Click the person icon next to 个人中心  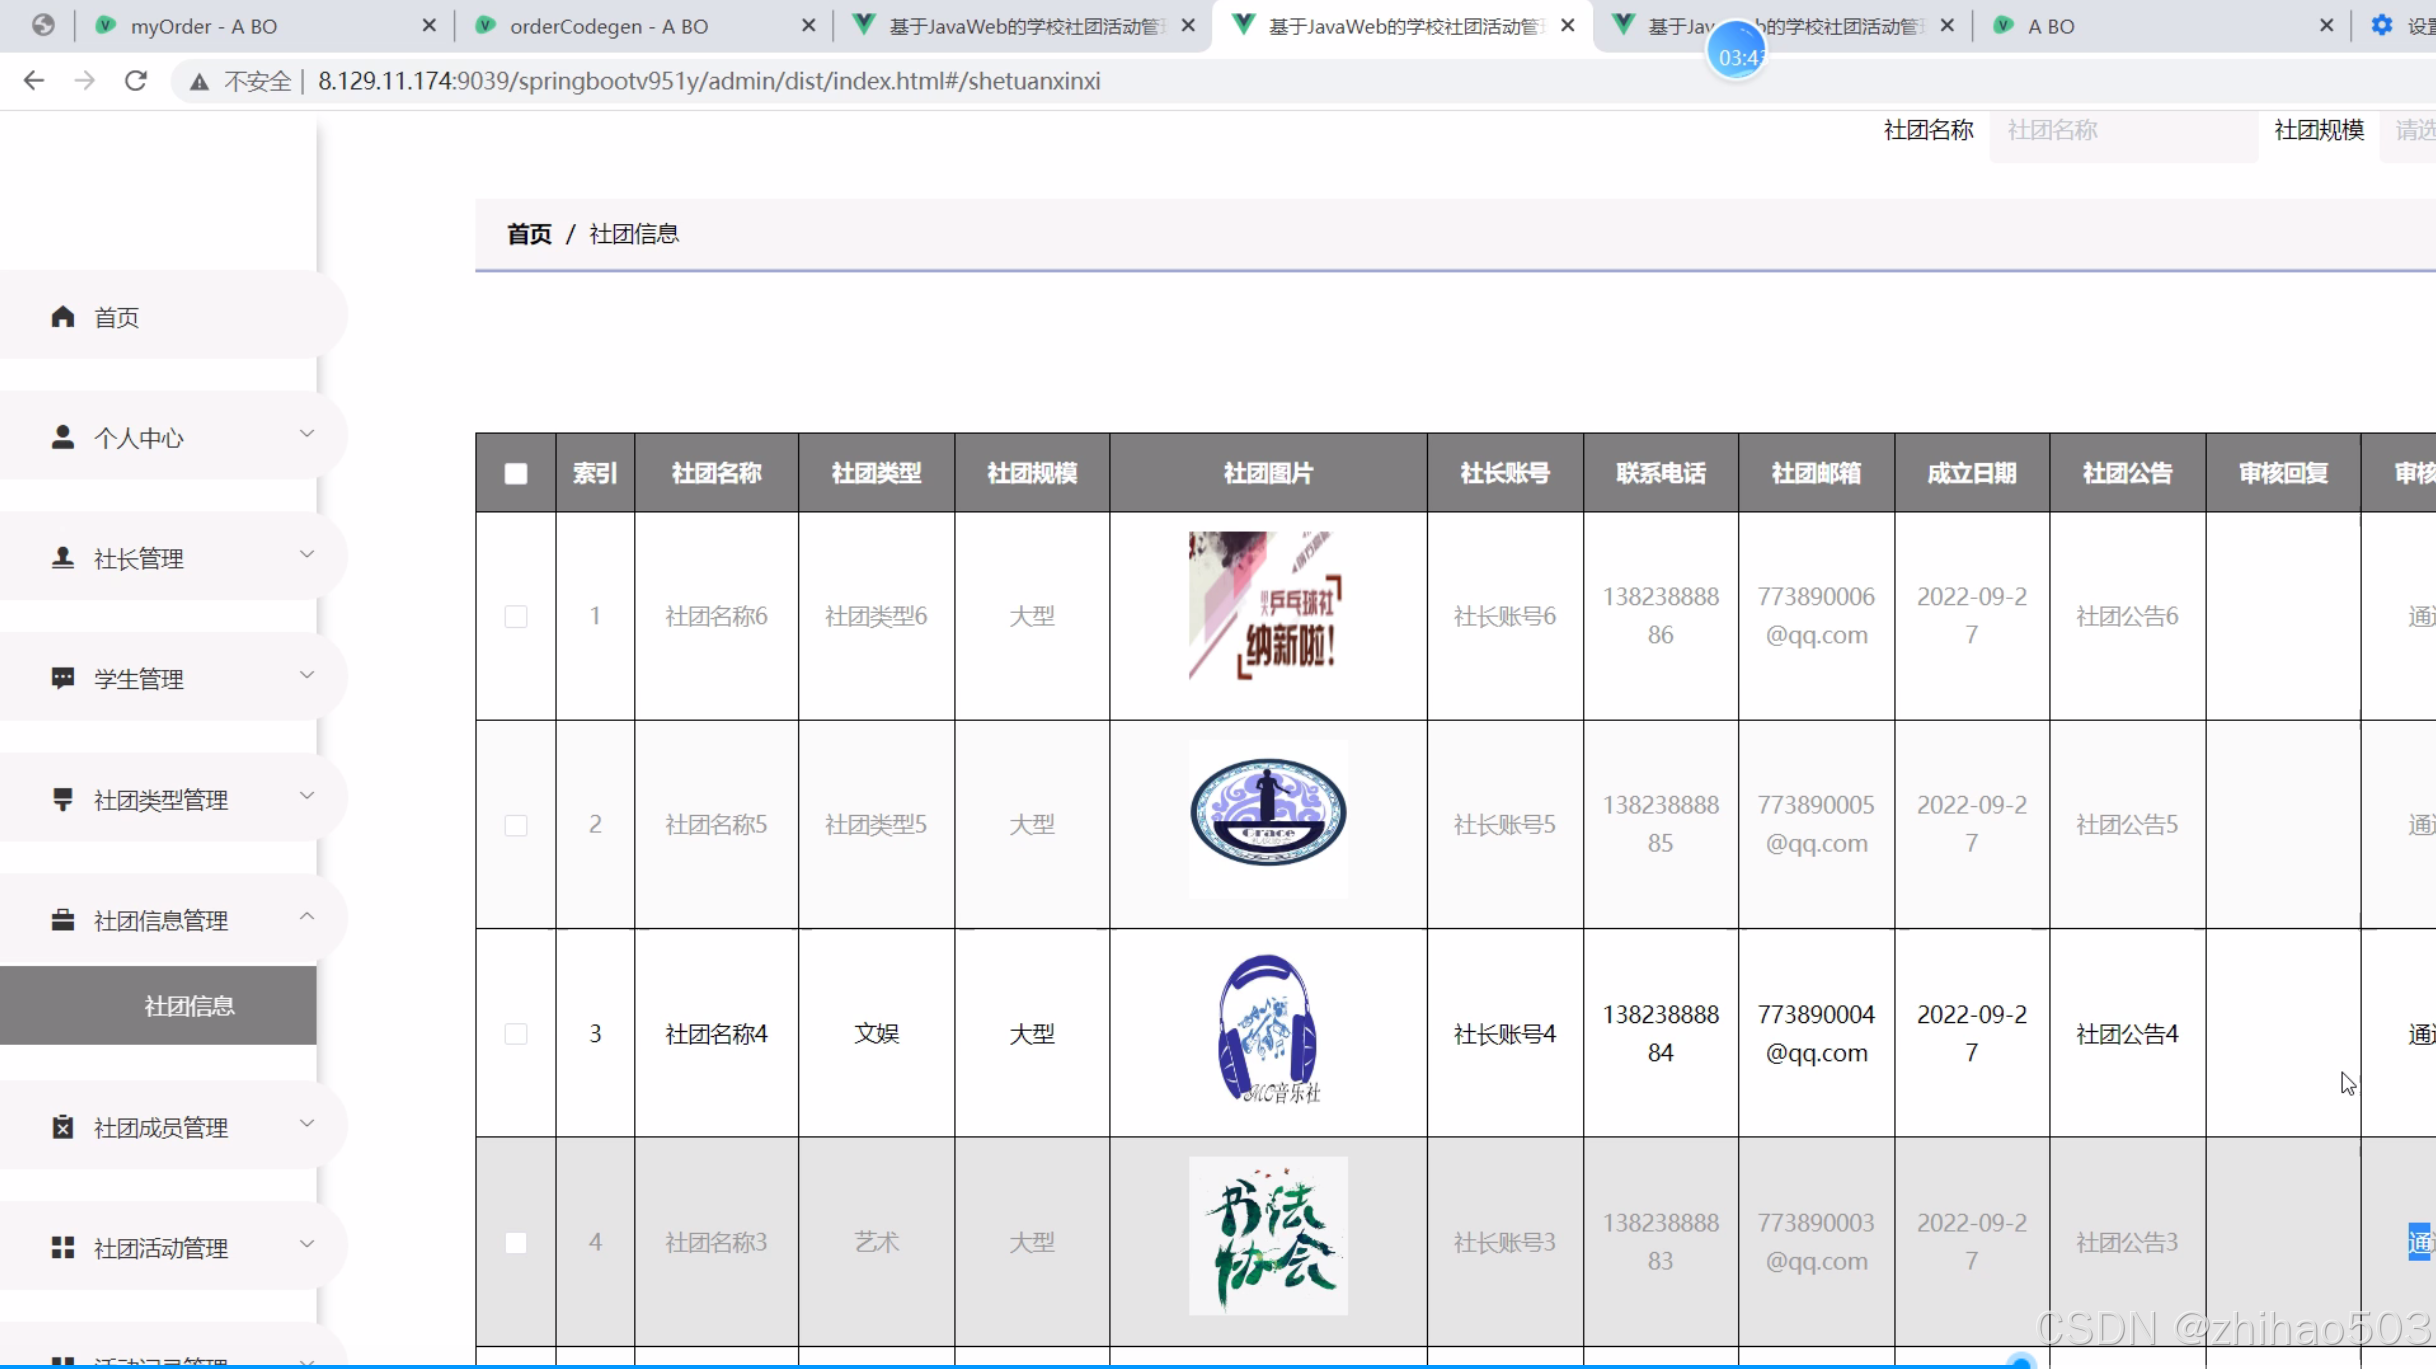(63, 437)
